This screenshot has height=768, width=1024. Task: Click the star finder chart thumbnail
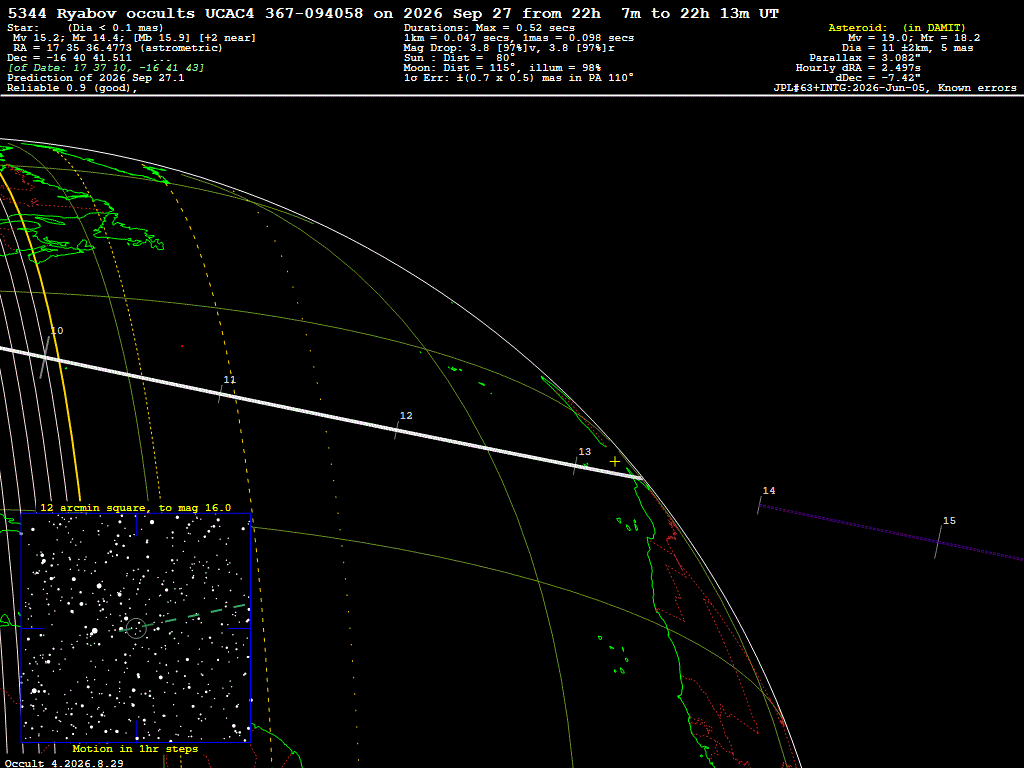[x=136, y=628]
